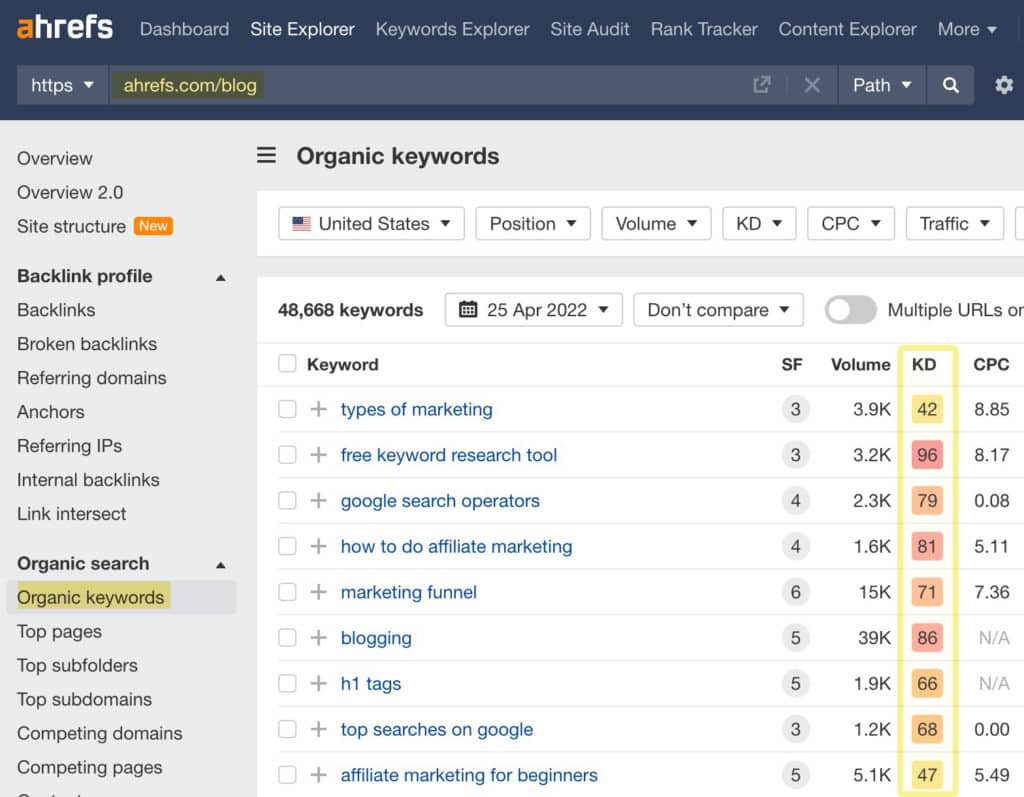
Task: Click the United States flag icon
Action: pos(303,223)
